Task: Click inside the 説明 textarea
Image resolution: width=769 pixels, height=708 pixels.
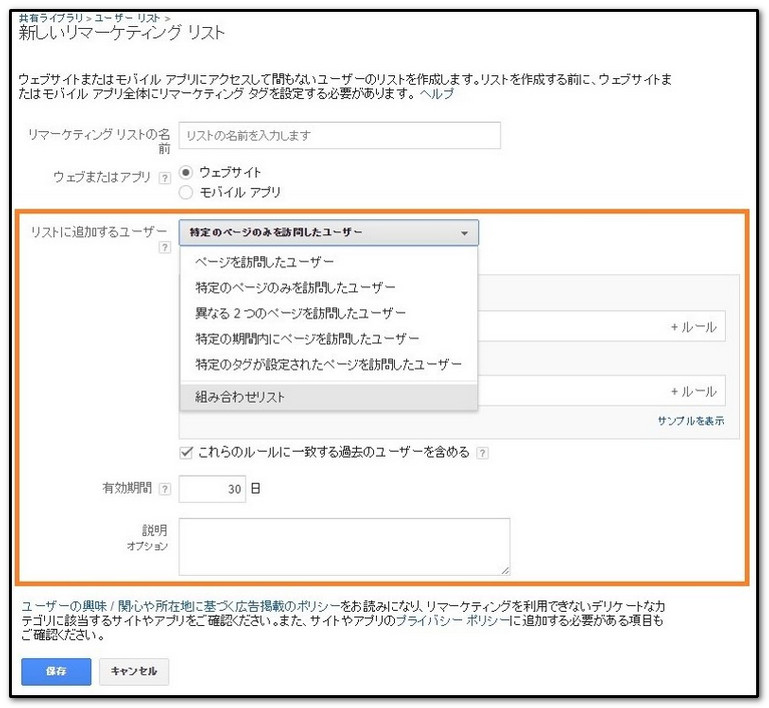Action: tap(344, 546)
